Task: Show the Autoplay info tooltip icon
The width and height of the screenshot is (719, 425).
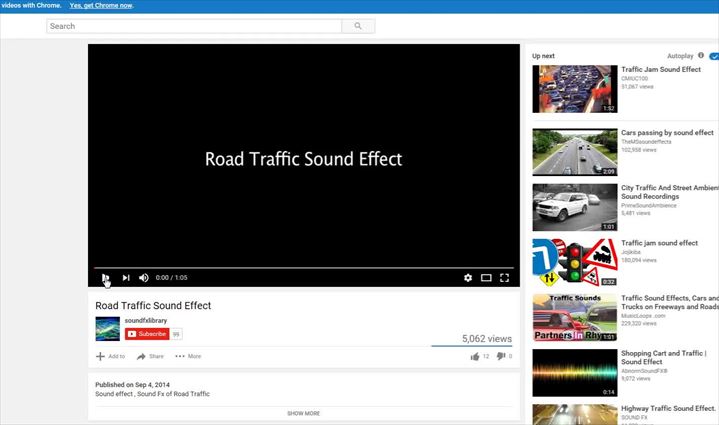Action: [701, 56]
